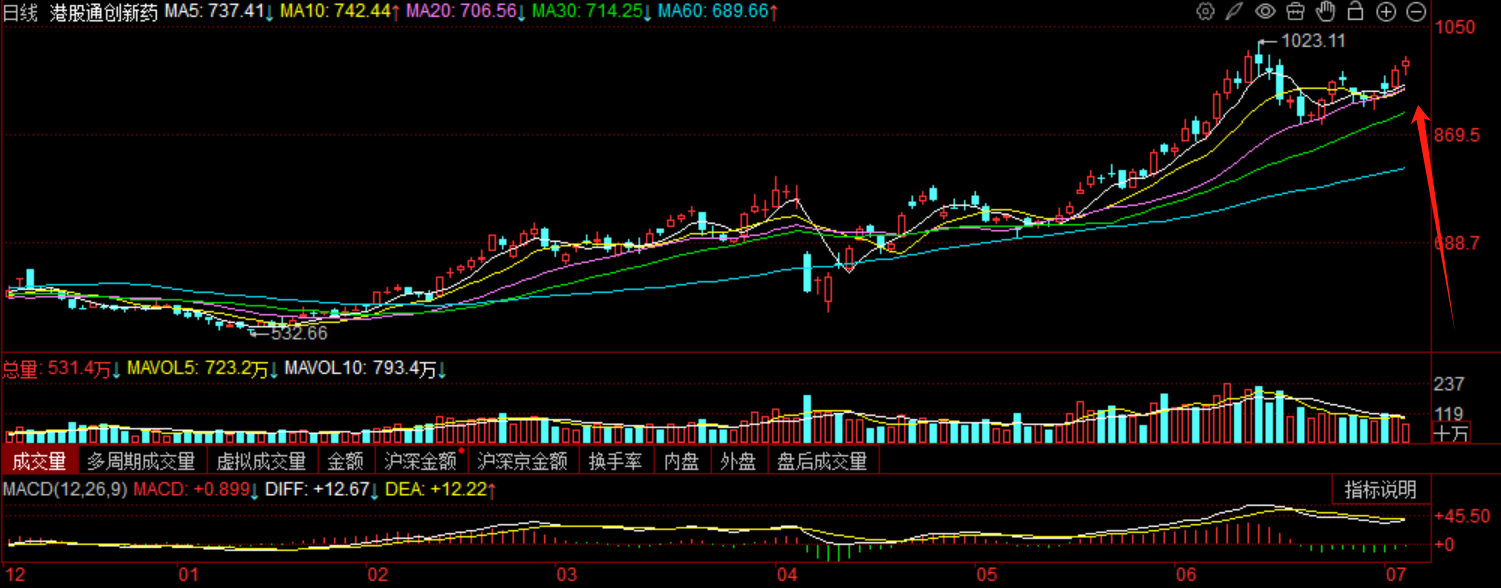Image resolution: width=1501 pixels, height=588 pixels.
Task: Toggle the eye visibility icon
Action: pyautogui.click(x=1265, y=12)
